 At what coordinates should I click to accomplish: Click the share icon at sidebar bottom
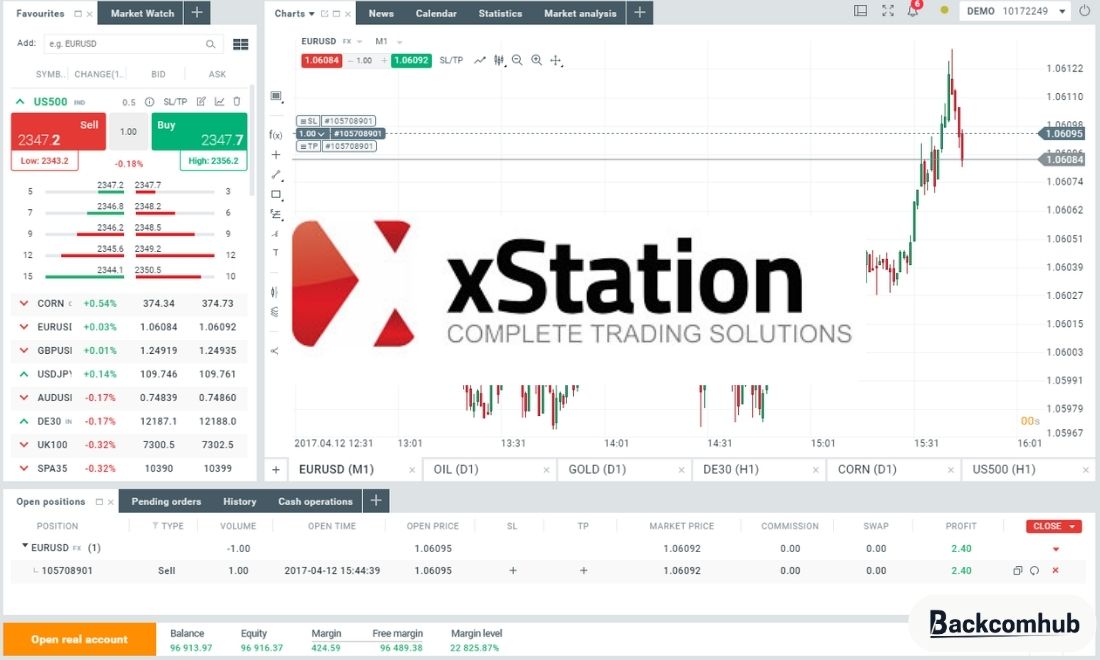pos(275,351)
